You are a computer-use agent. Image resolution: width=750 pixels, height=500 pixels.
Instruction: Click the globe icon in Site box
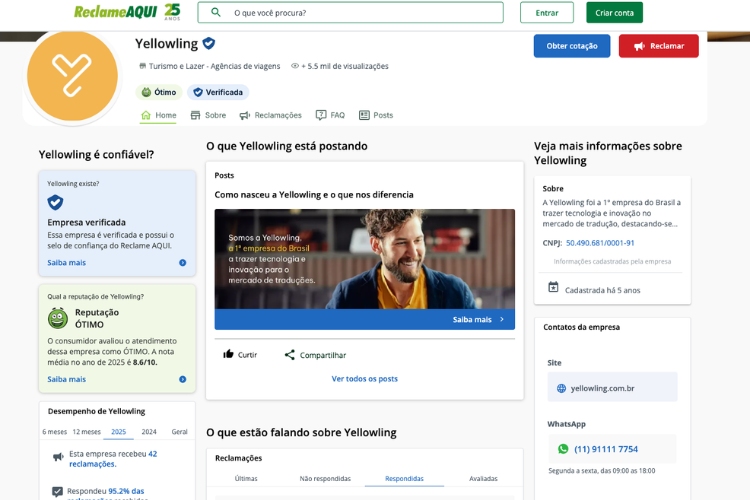(562, 389)
